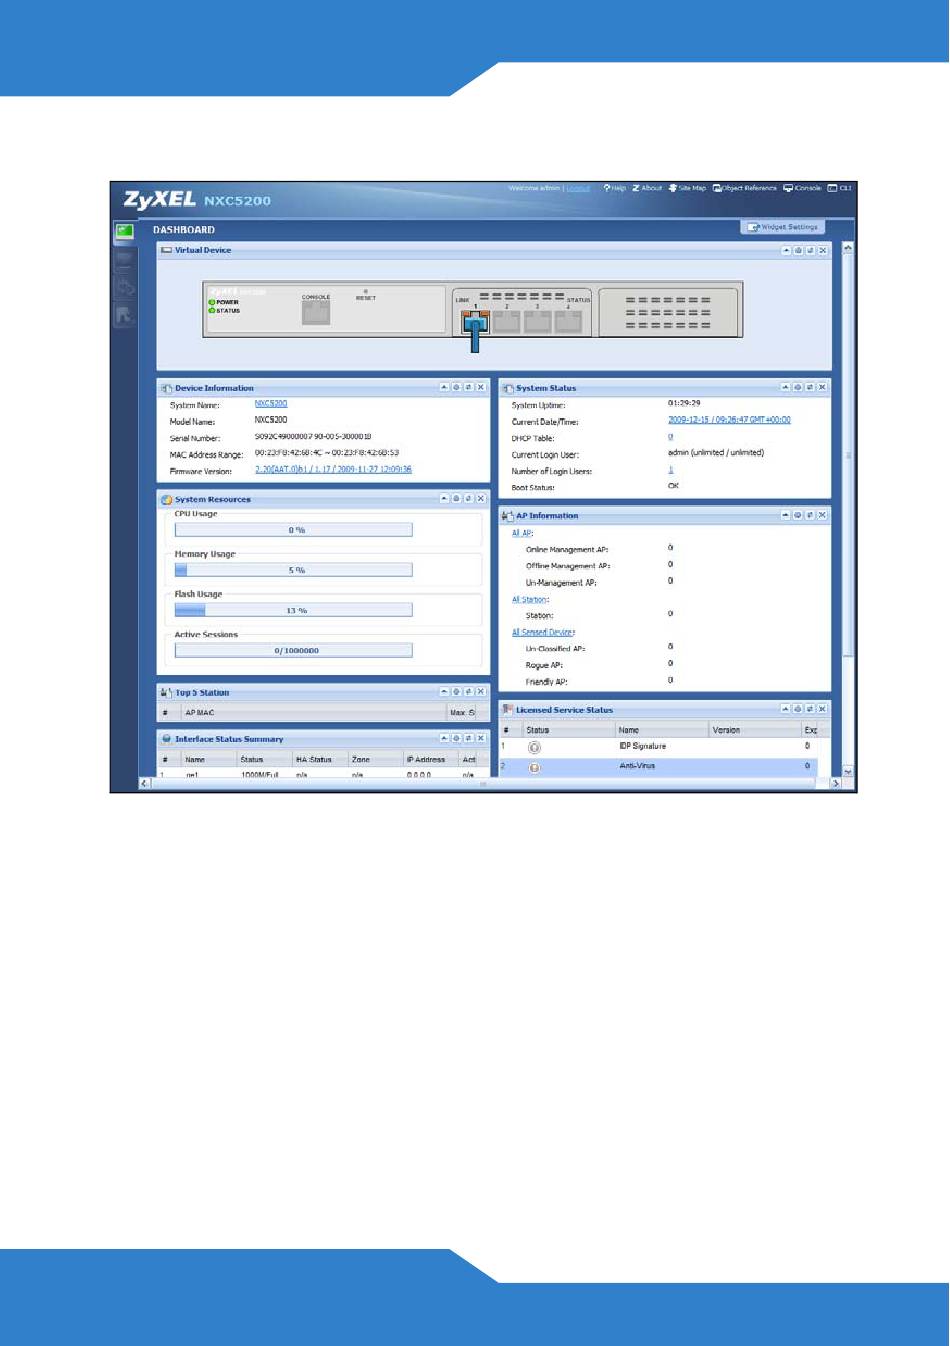This screenshot has width=950, height=1346.
Task: Click the All AP link
Action: (522, 533)
